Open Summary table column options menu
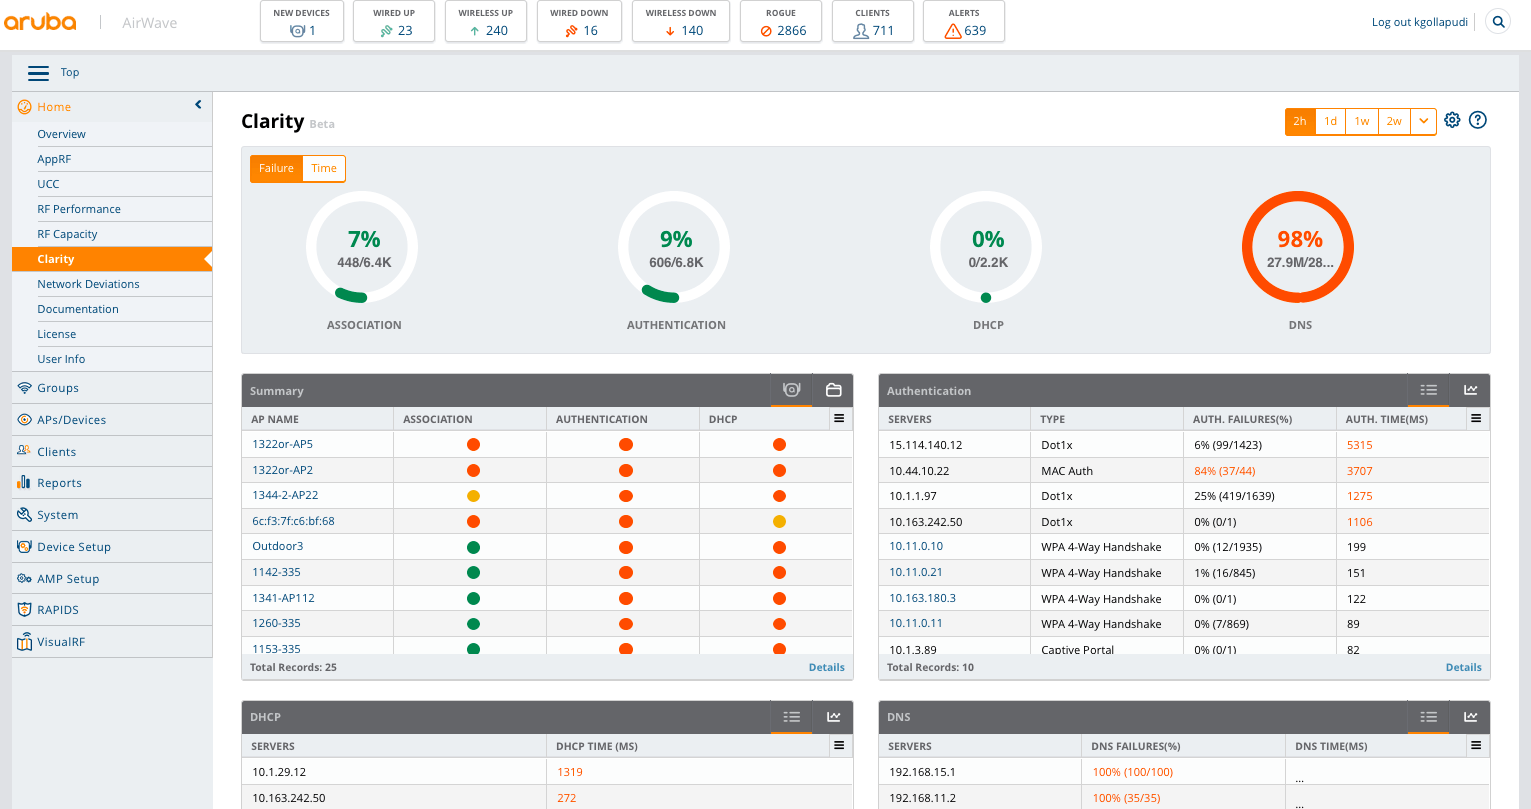Viewport: 1531px width, 809px height. (x=839, y=419)
